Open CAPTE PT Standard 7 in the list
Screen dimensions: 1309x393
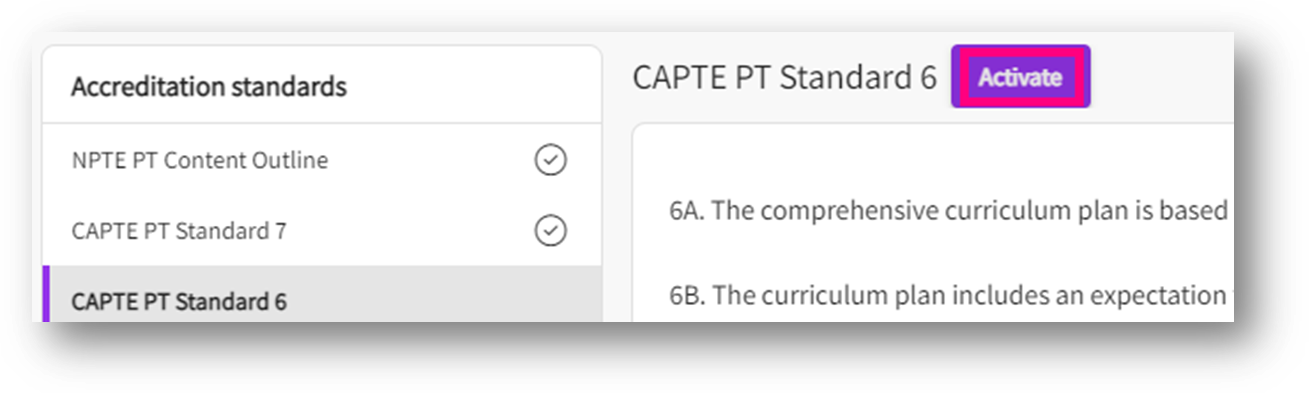[179, 231]
